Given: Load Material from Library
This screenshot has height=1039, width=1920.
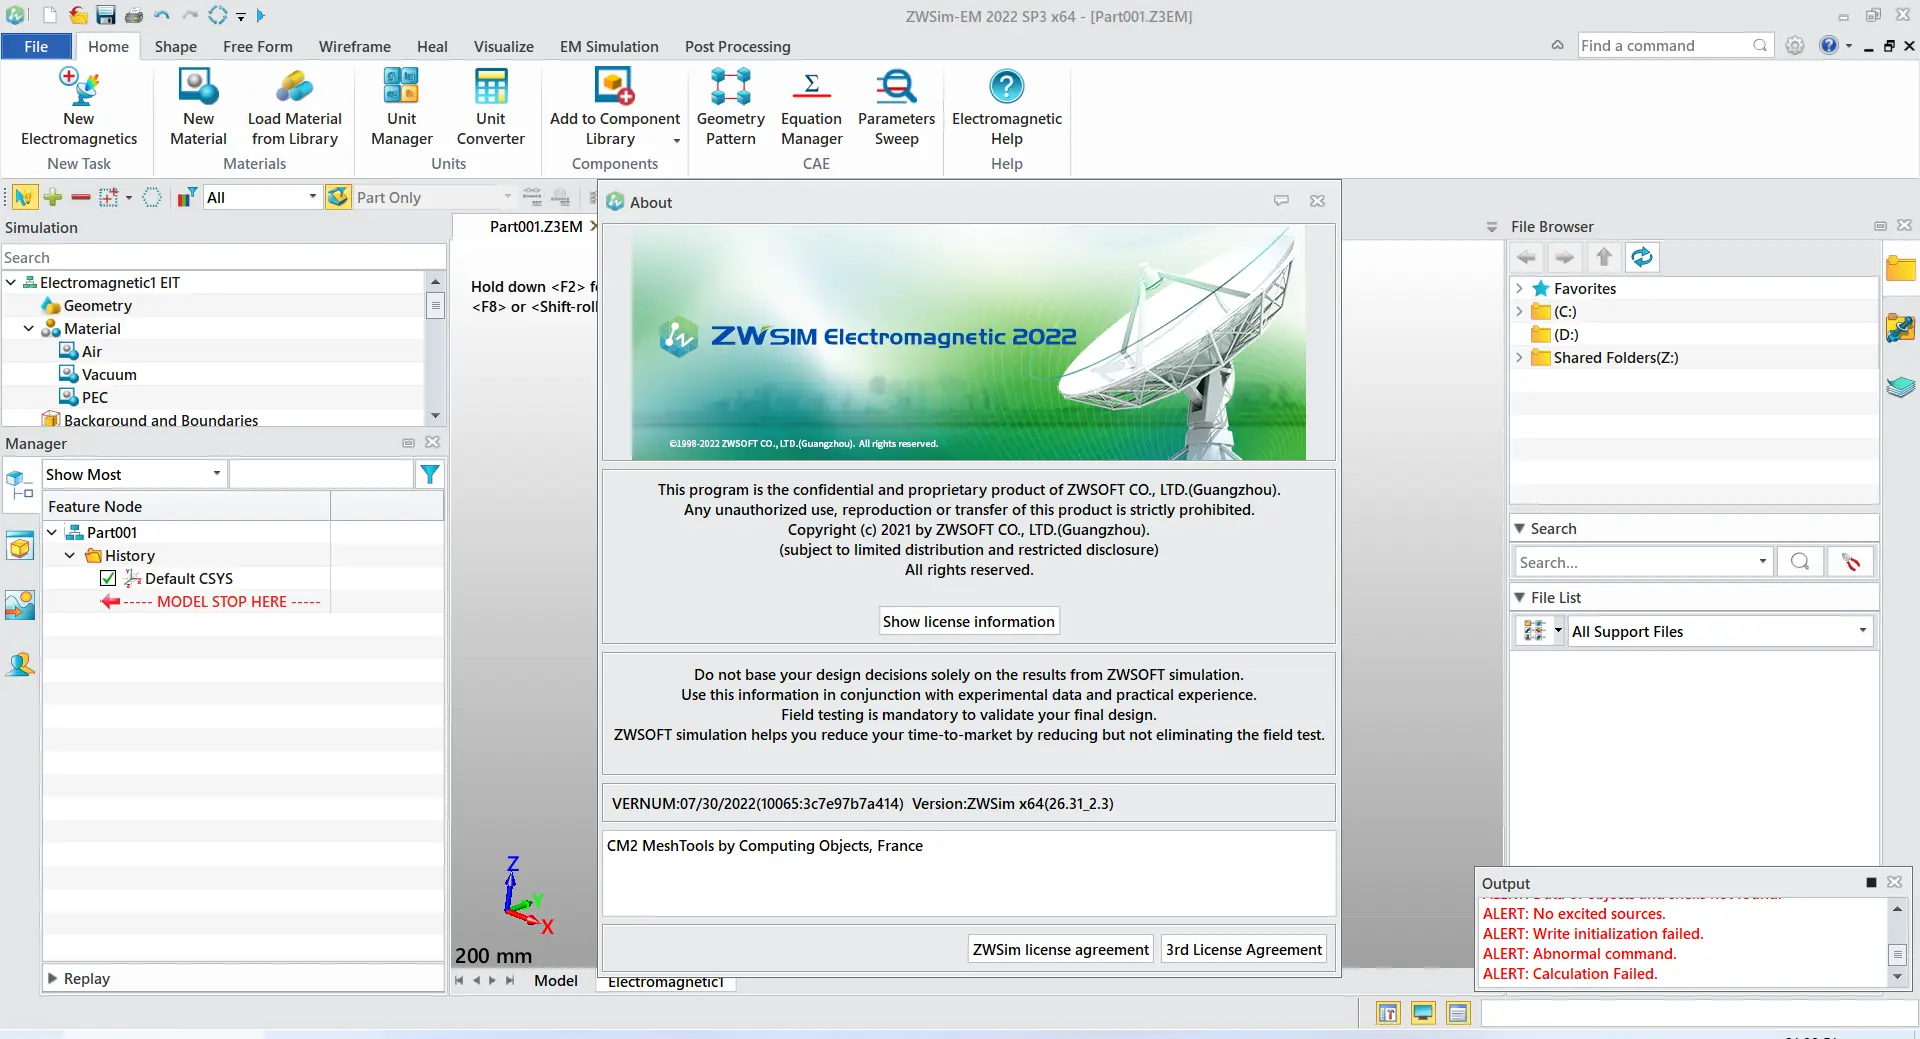Looking at the screenshot, I should [x=294, y=107].
